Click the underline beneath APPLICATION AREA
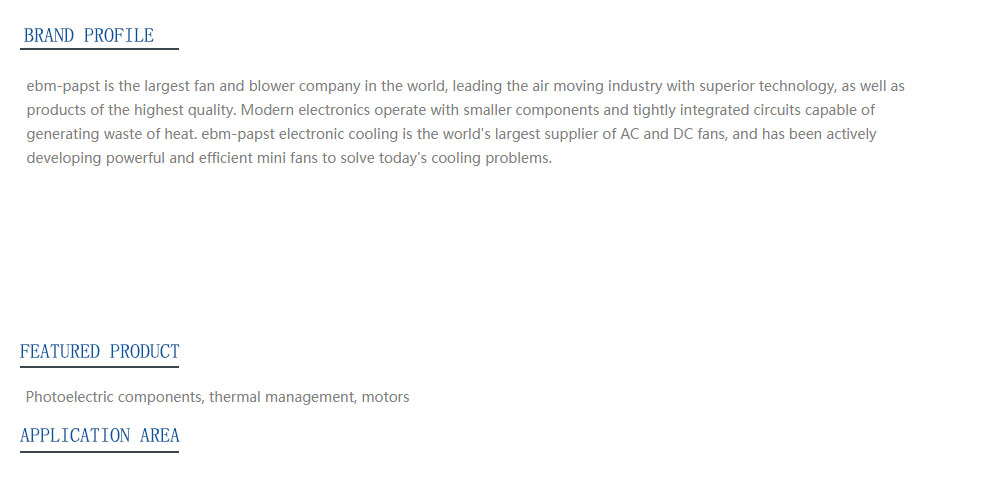 tap(99, 452)
